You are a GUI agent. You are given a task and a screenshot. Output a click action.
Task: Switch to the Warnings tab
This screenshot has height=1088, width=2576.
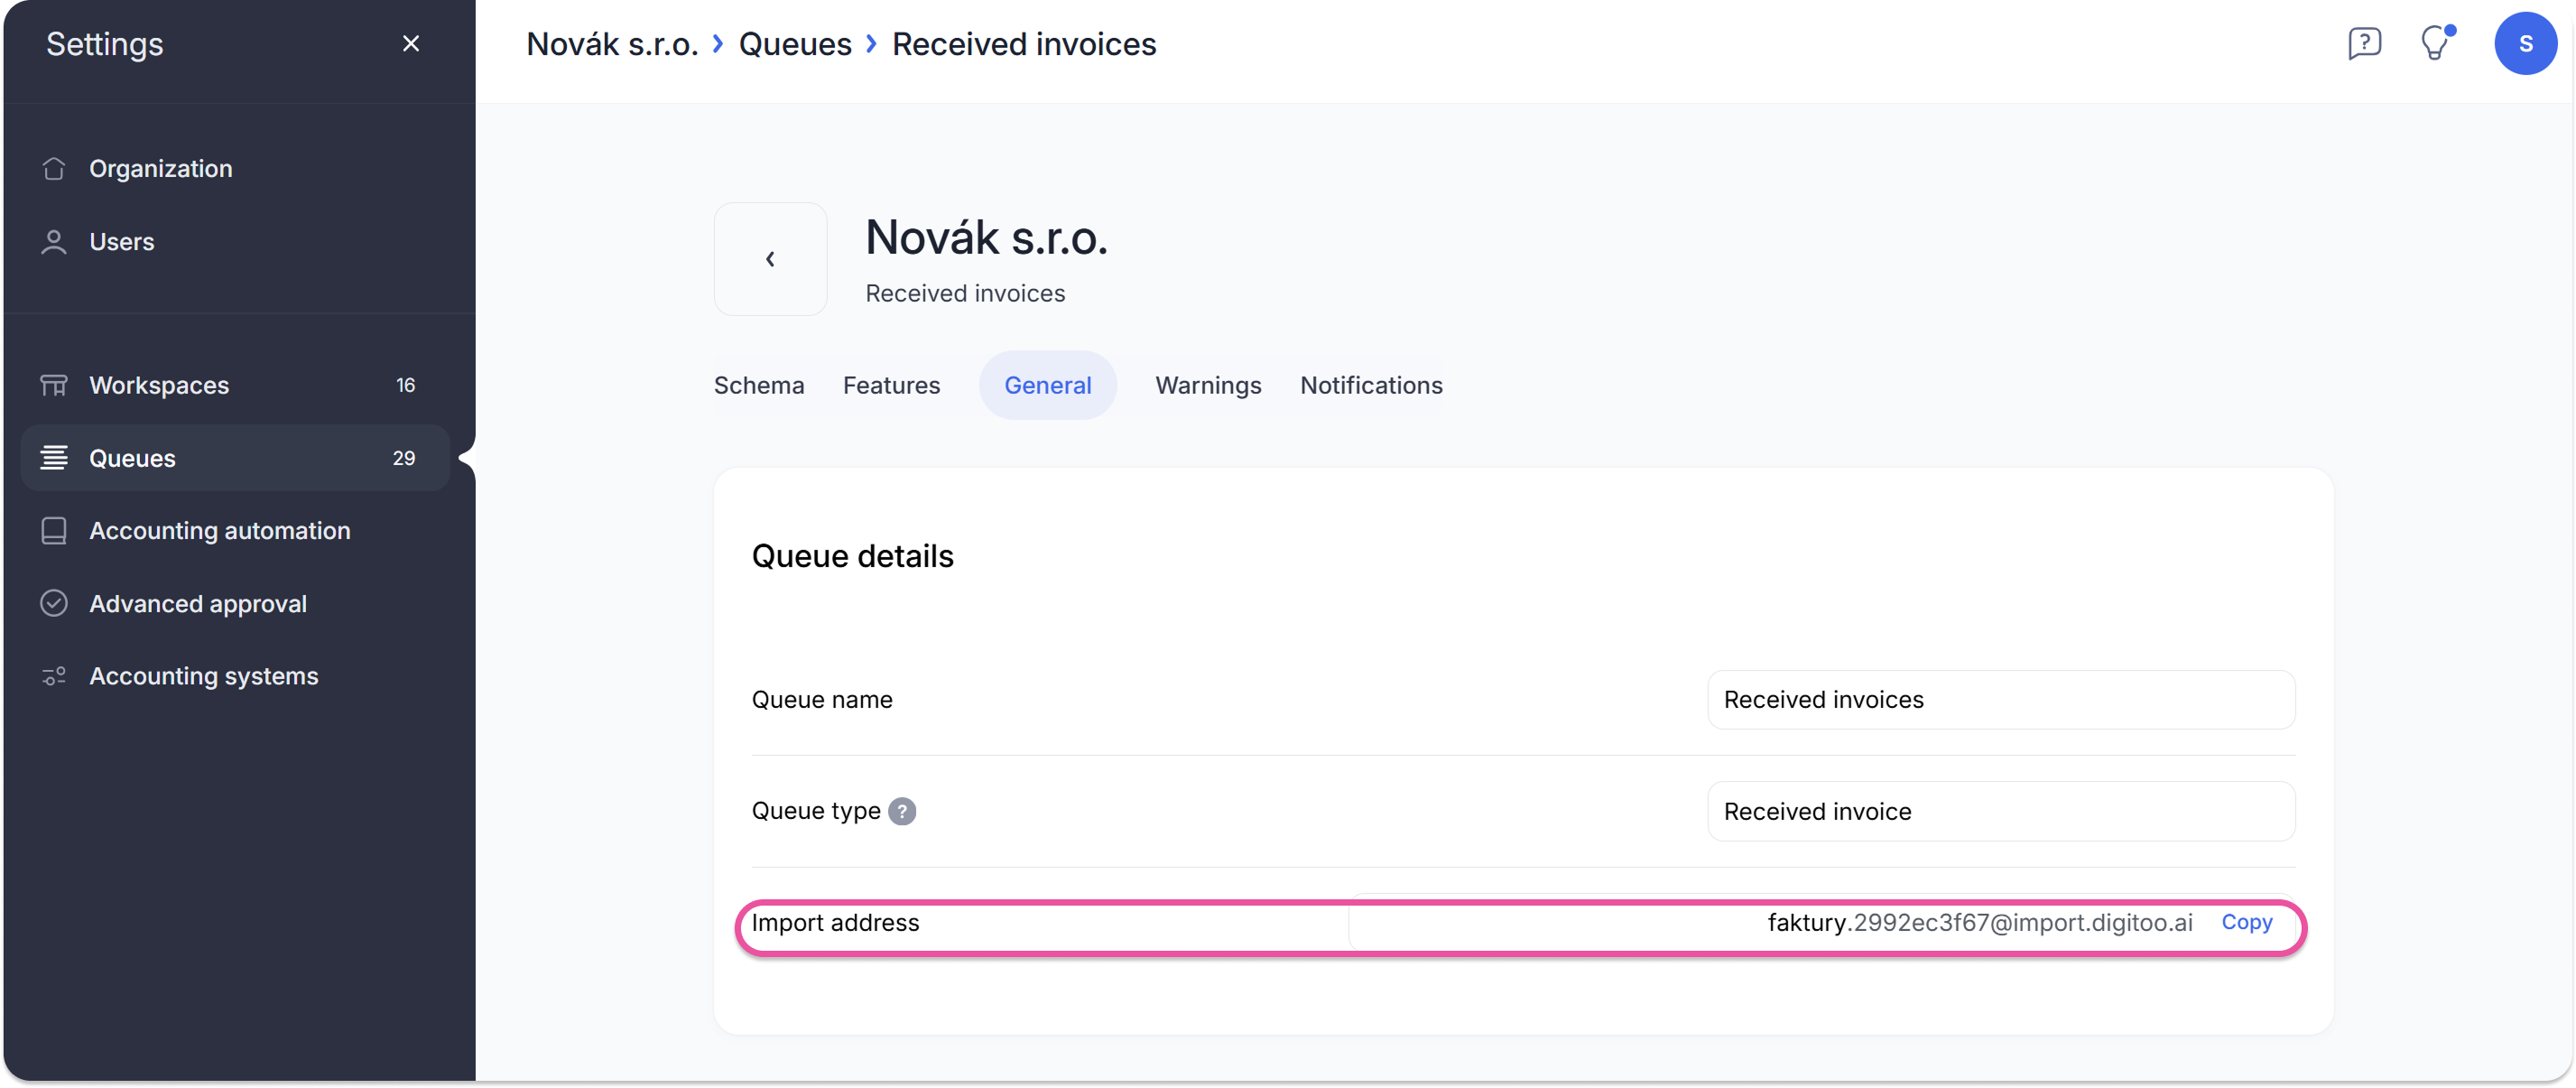[1208, 385]
